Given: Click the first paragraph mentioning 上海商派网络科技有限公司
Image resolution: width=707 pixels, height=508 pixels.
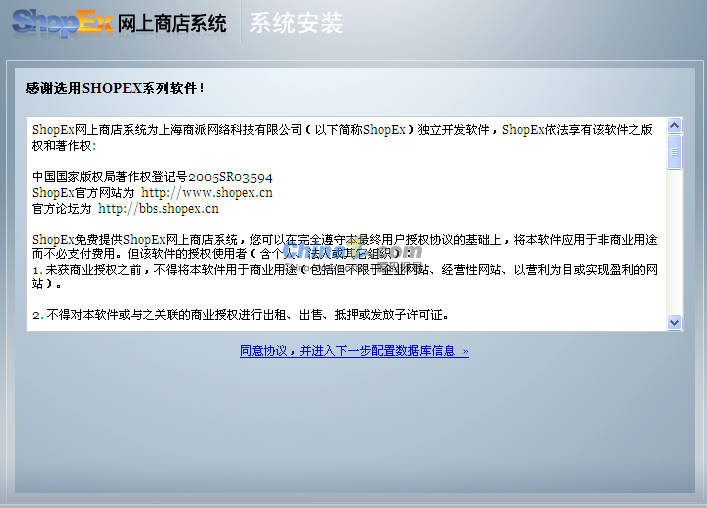Looking at the screenshot, I should (343, 137).
